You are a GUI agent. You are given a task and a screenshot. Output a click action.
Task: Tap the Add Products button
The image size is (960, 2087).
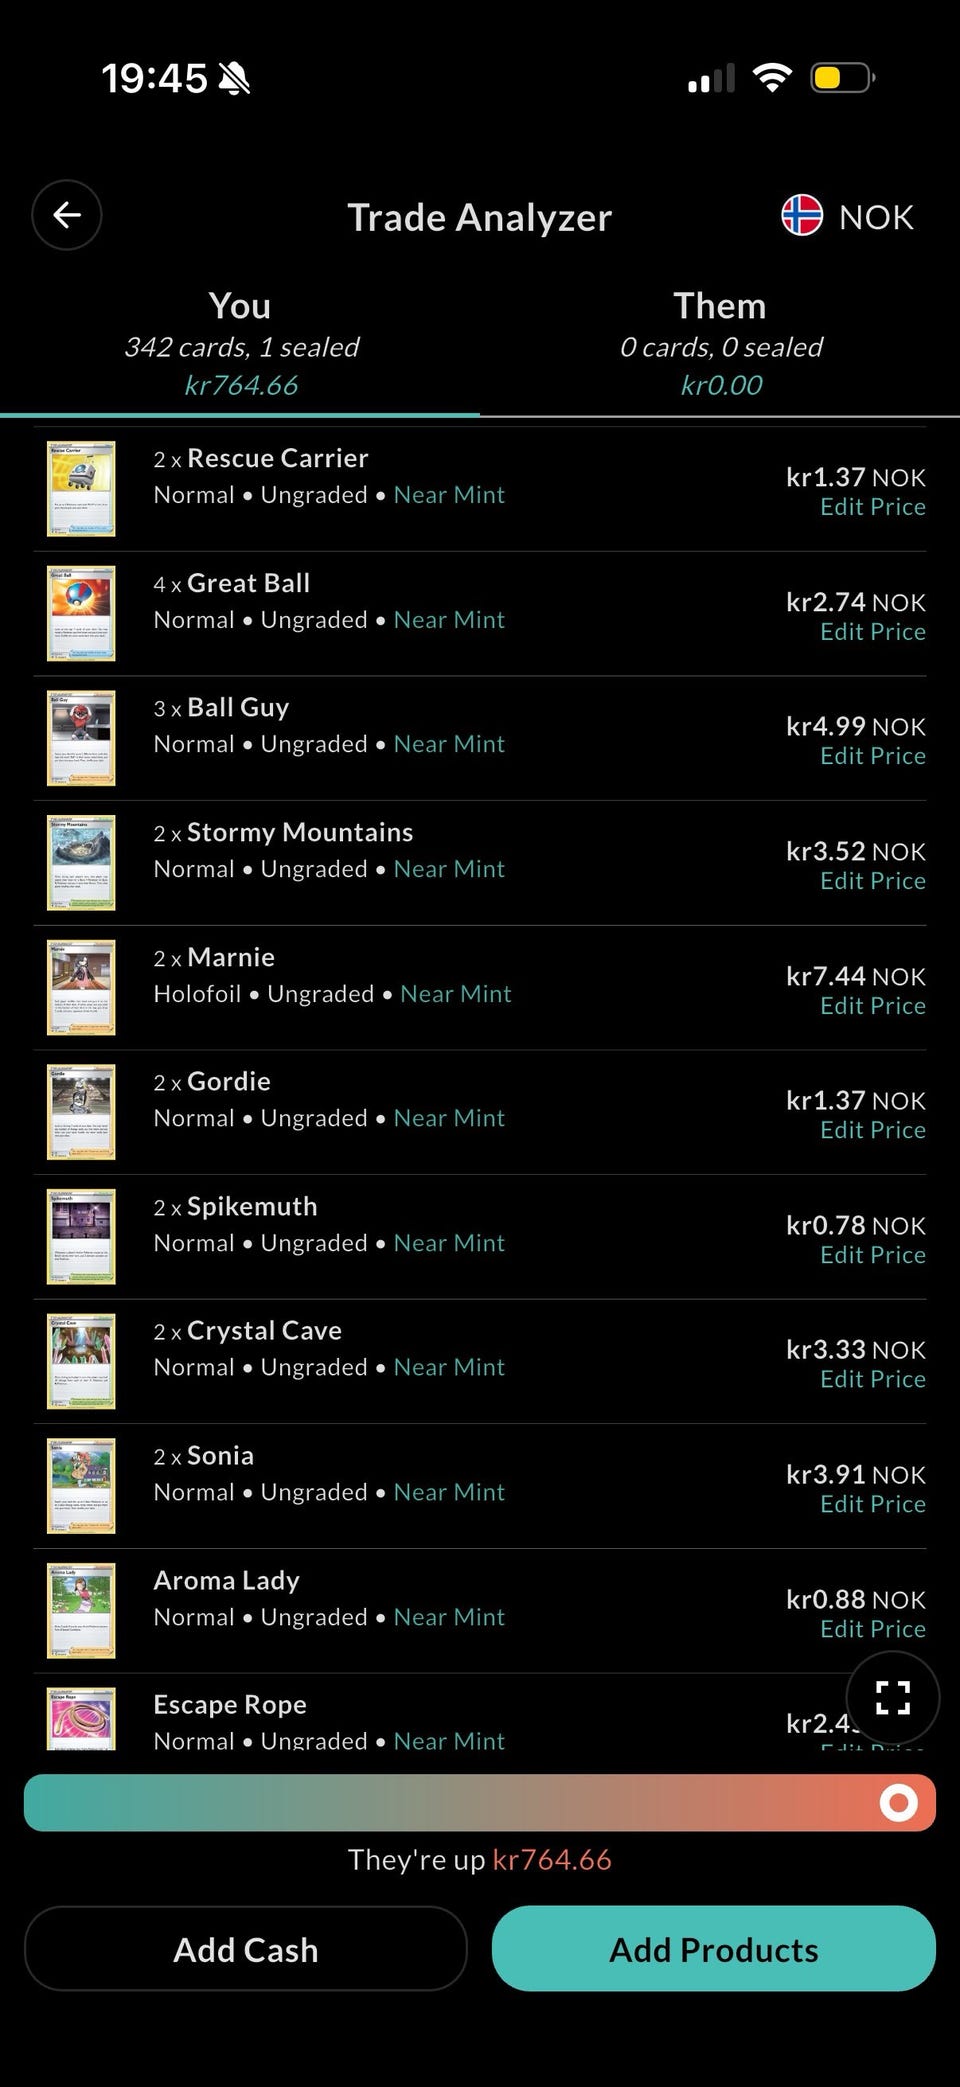click(714, 1949)
